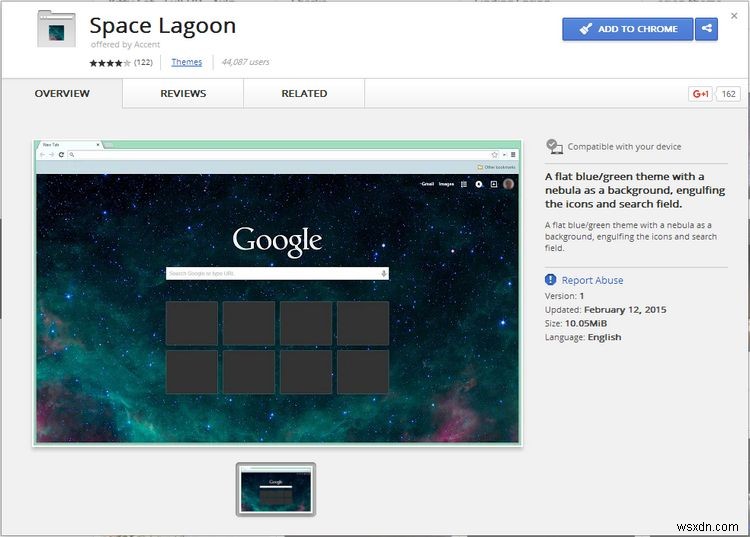
Task: Click the Add to Chrome button
Action: pyautogui.click(x=628, y=29)
